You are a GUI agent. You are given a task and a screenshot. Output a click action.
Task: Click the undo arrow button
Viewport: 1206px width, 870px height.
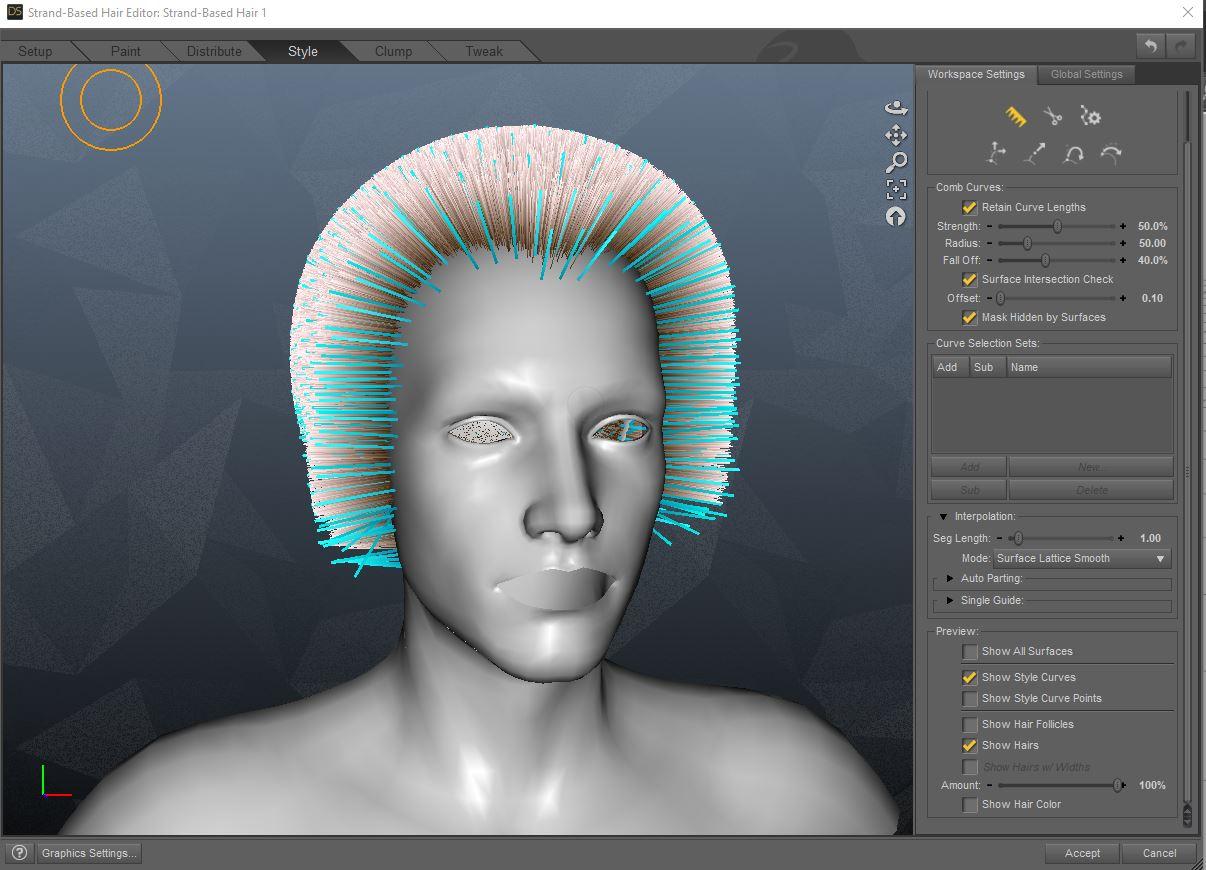[x=1151, y=46]
